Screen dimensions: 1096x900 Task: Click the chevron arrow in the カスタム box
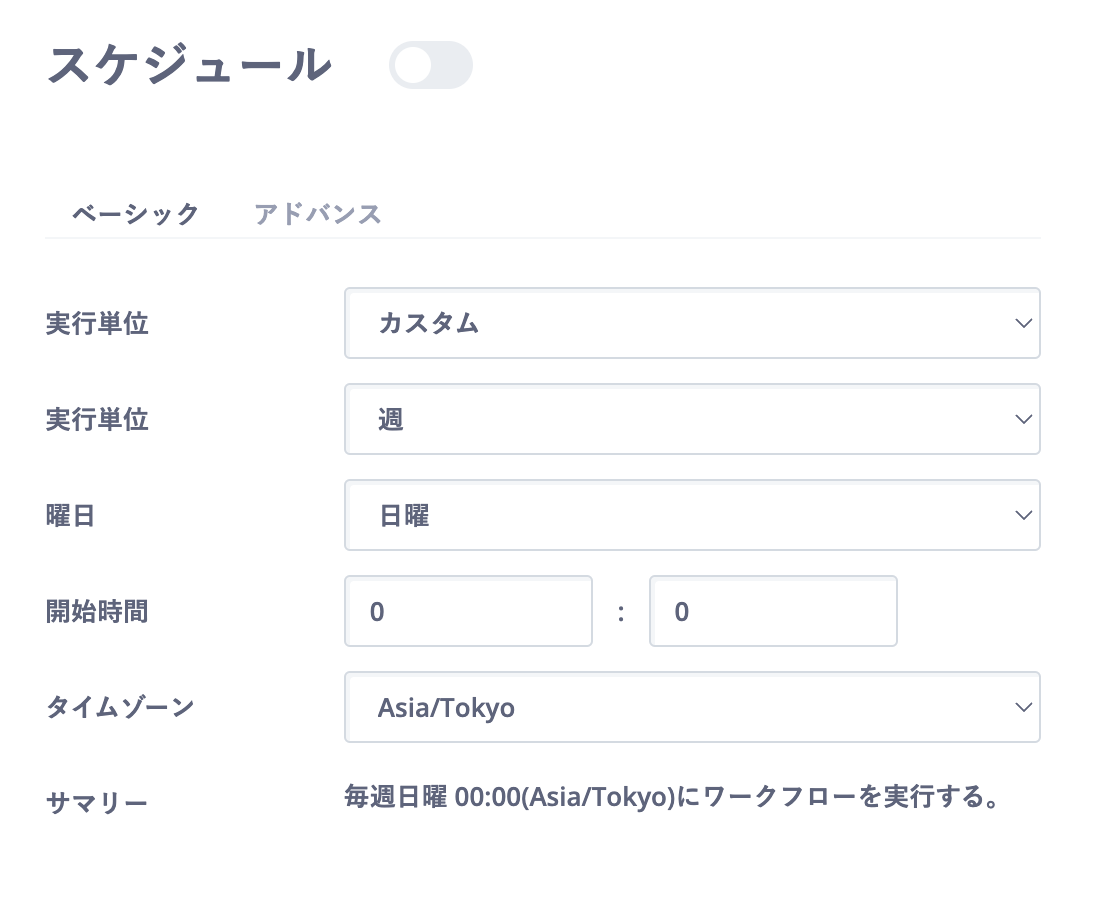pyautogui.click(x=1022, y=323)
